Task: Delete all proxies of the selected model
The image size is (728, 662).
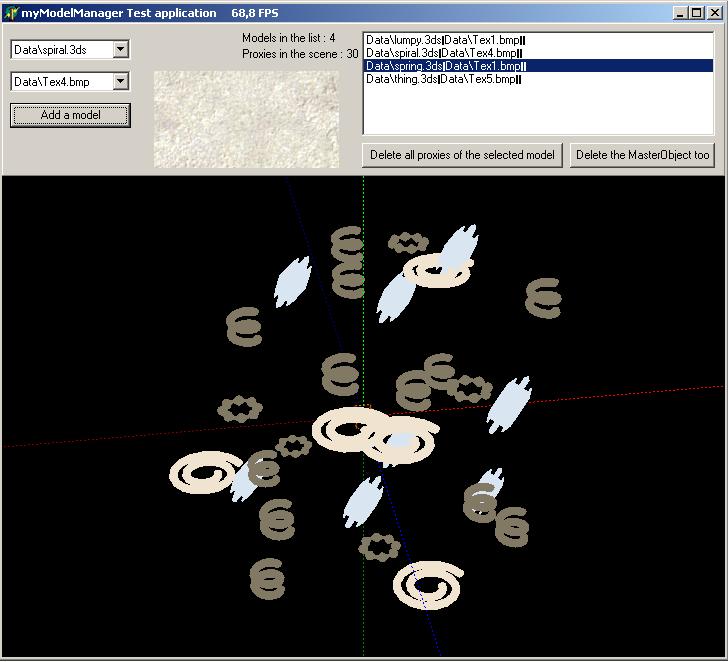Action: pos(462,155)
